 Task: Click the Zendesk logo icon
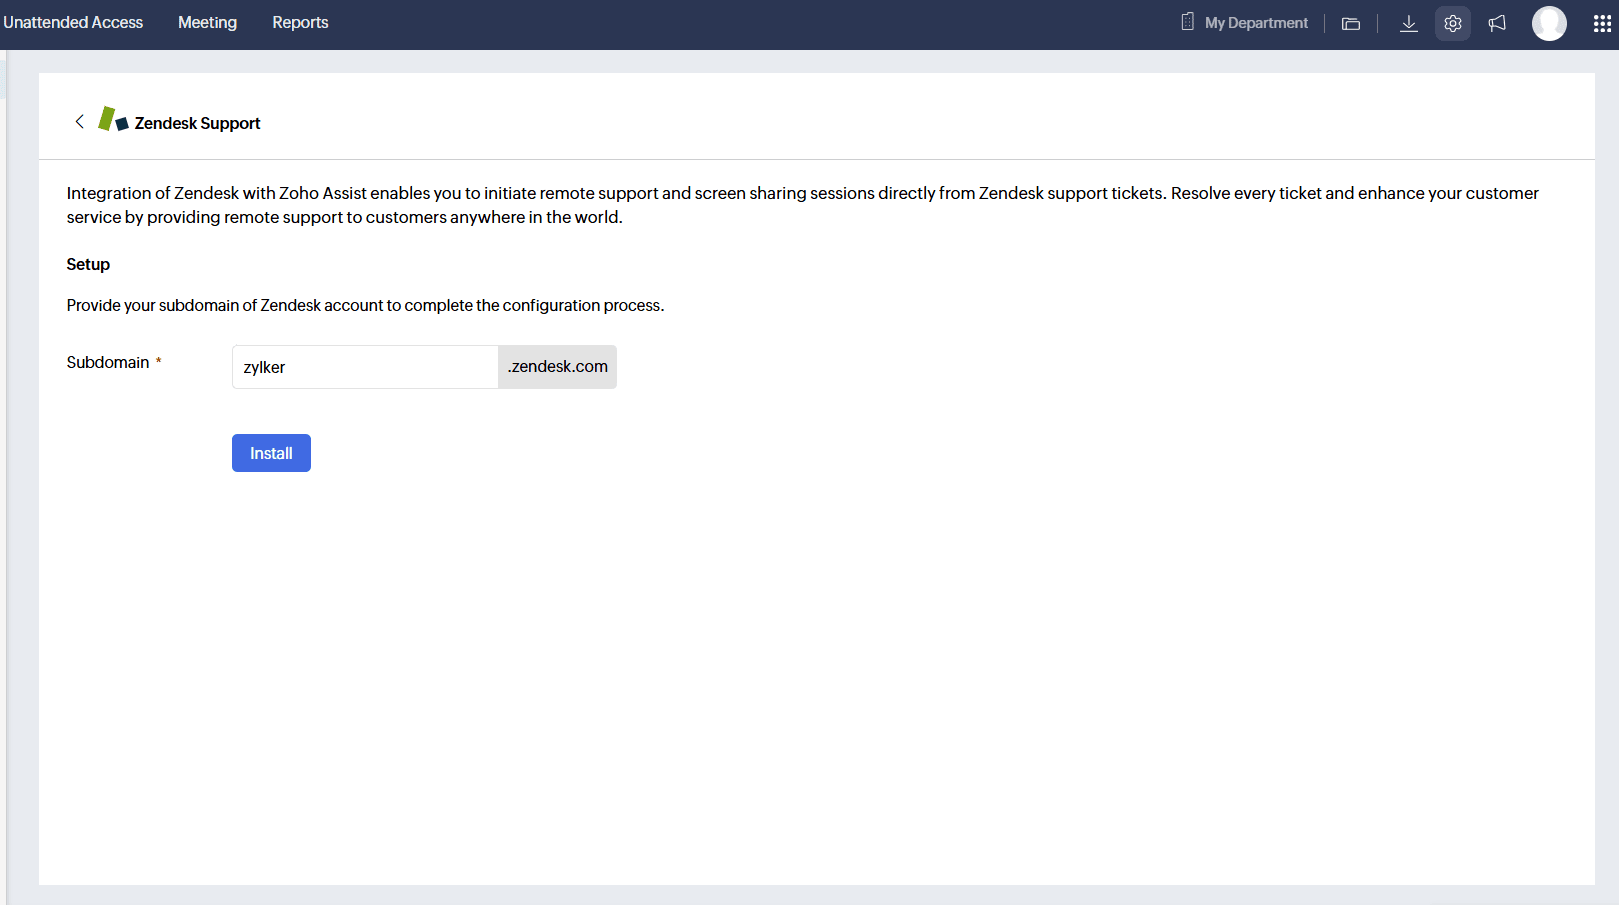113,120
